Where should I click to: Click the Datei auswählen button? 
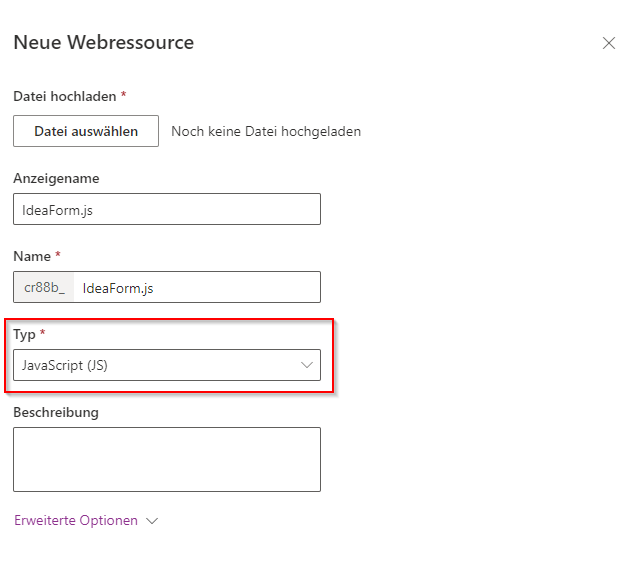point(86,131)
